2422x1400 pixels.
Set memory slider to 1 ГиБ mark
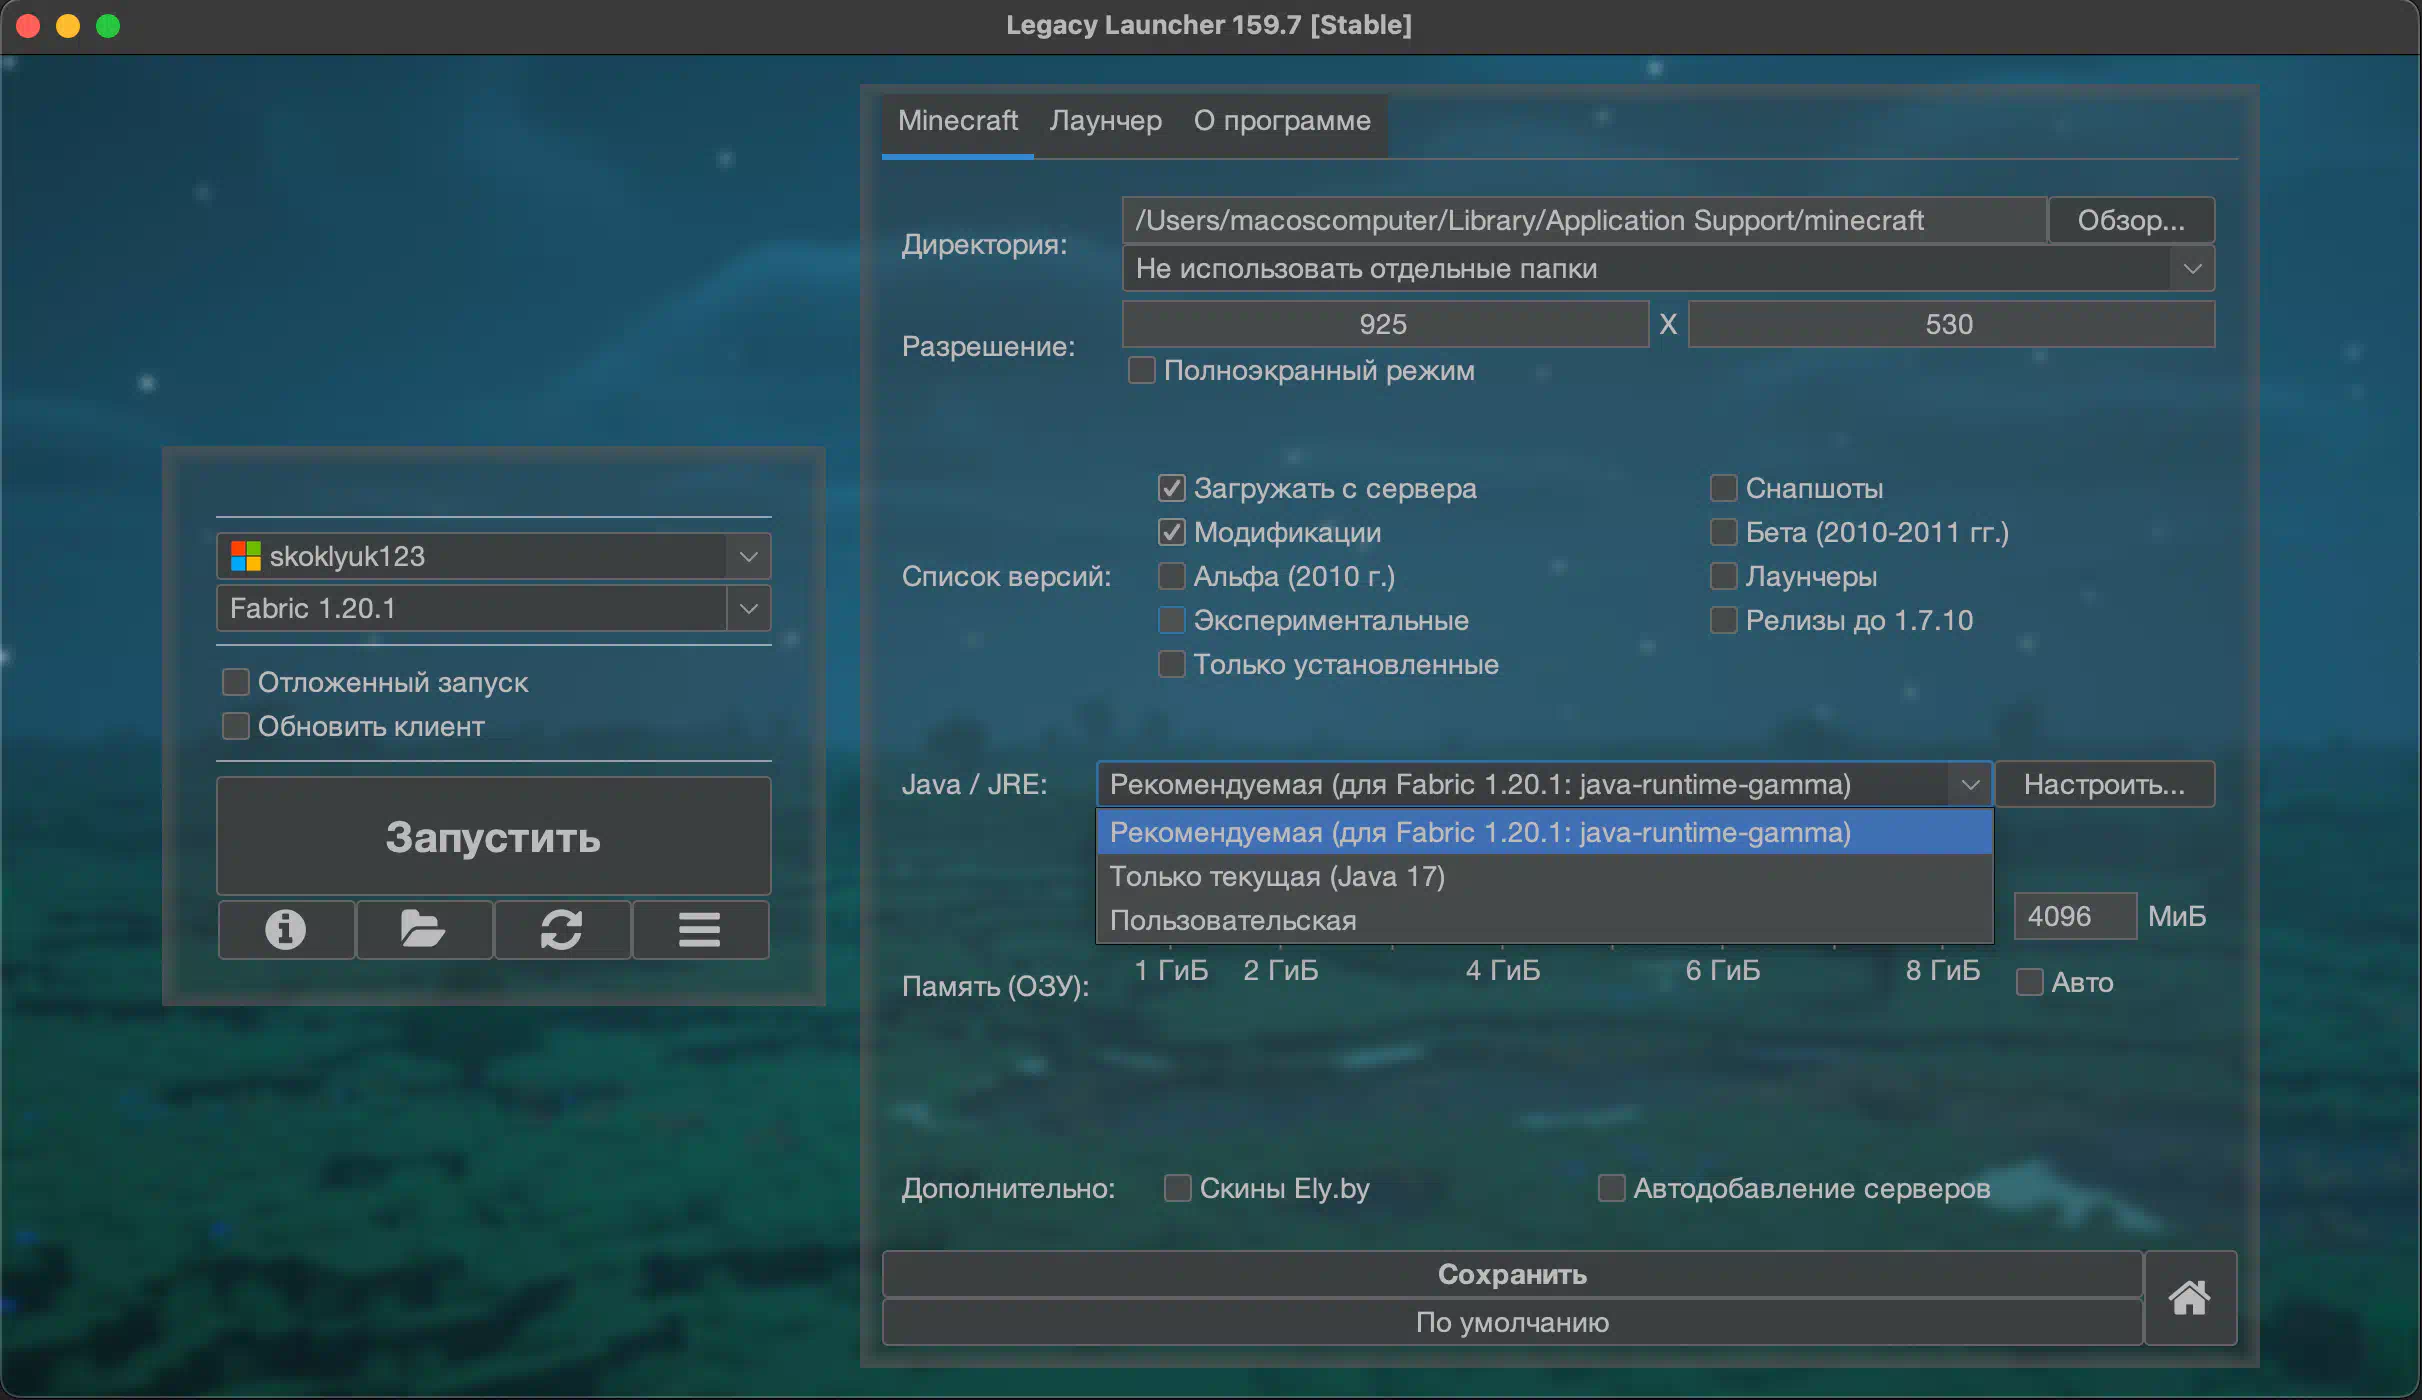[x=1171, y=970]
